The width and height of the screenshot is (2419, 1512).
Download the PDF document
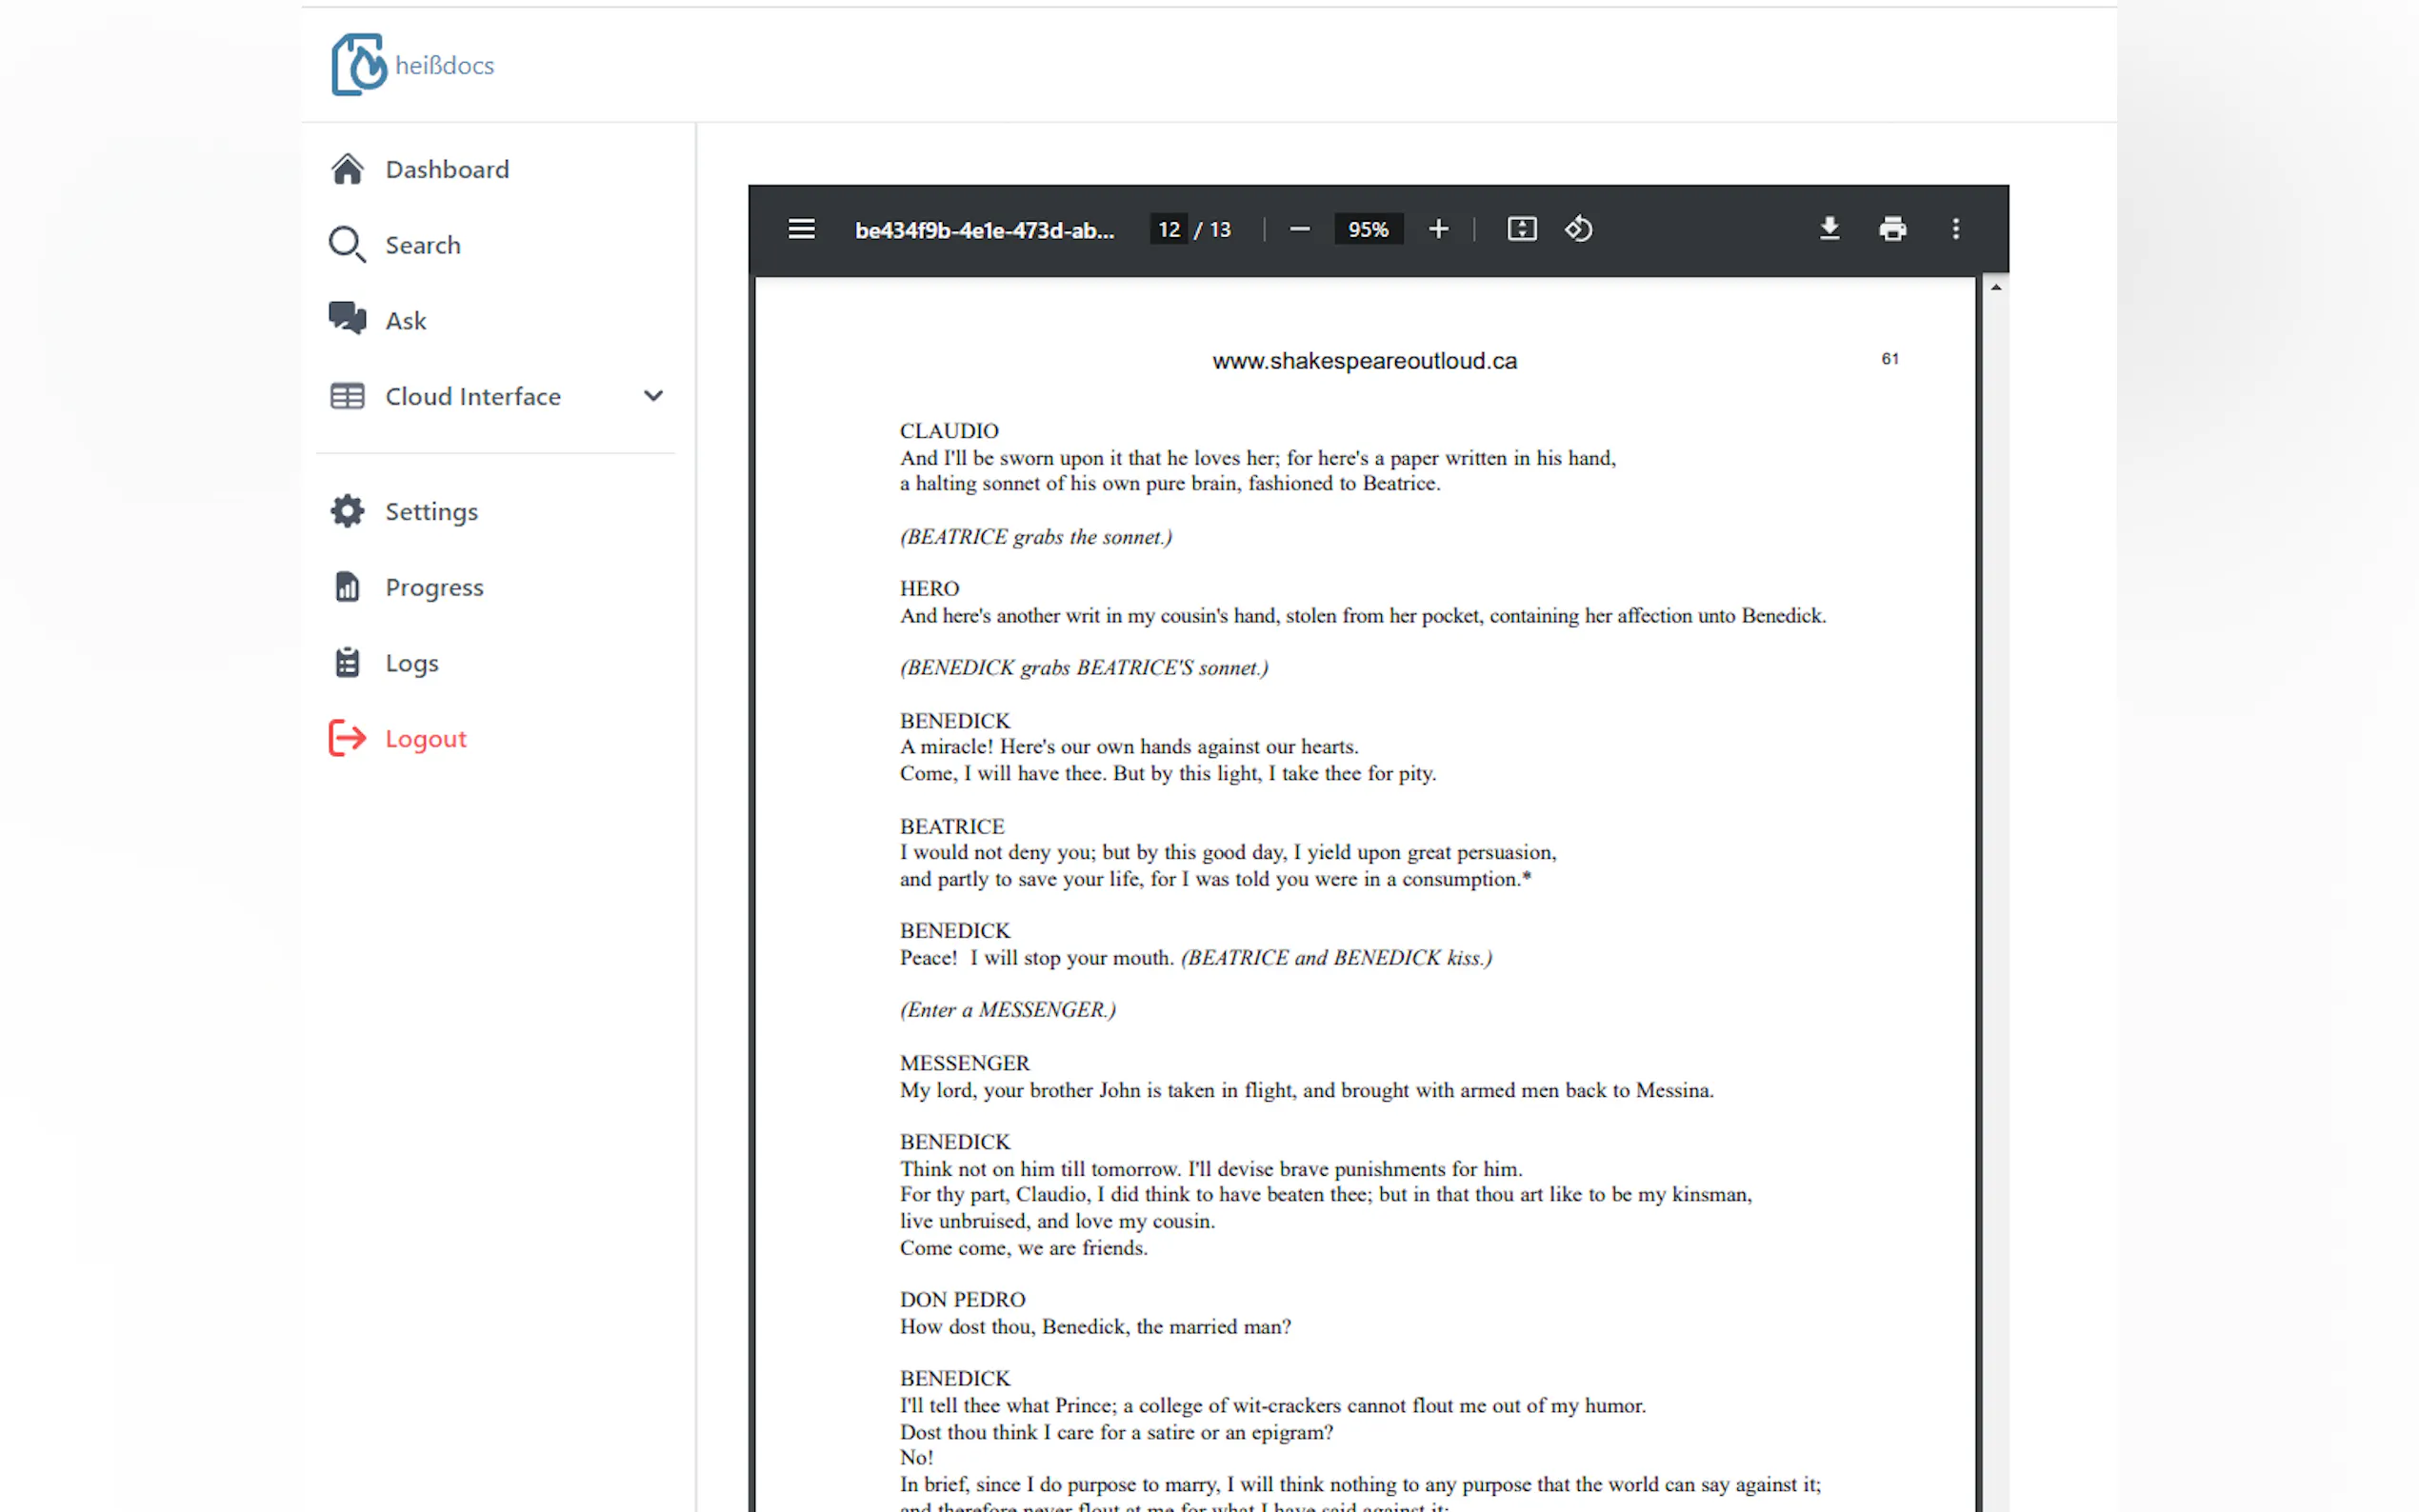[x=1829, y=229]
